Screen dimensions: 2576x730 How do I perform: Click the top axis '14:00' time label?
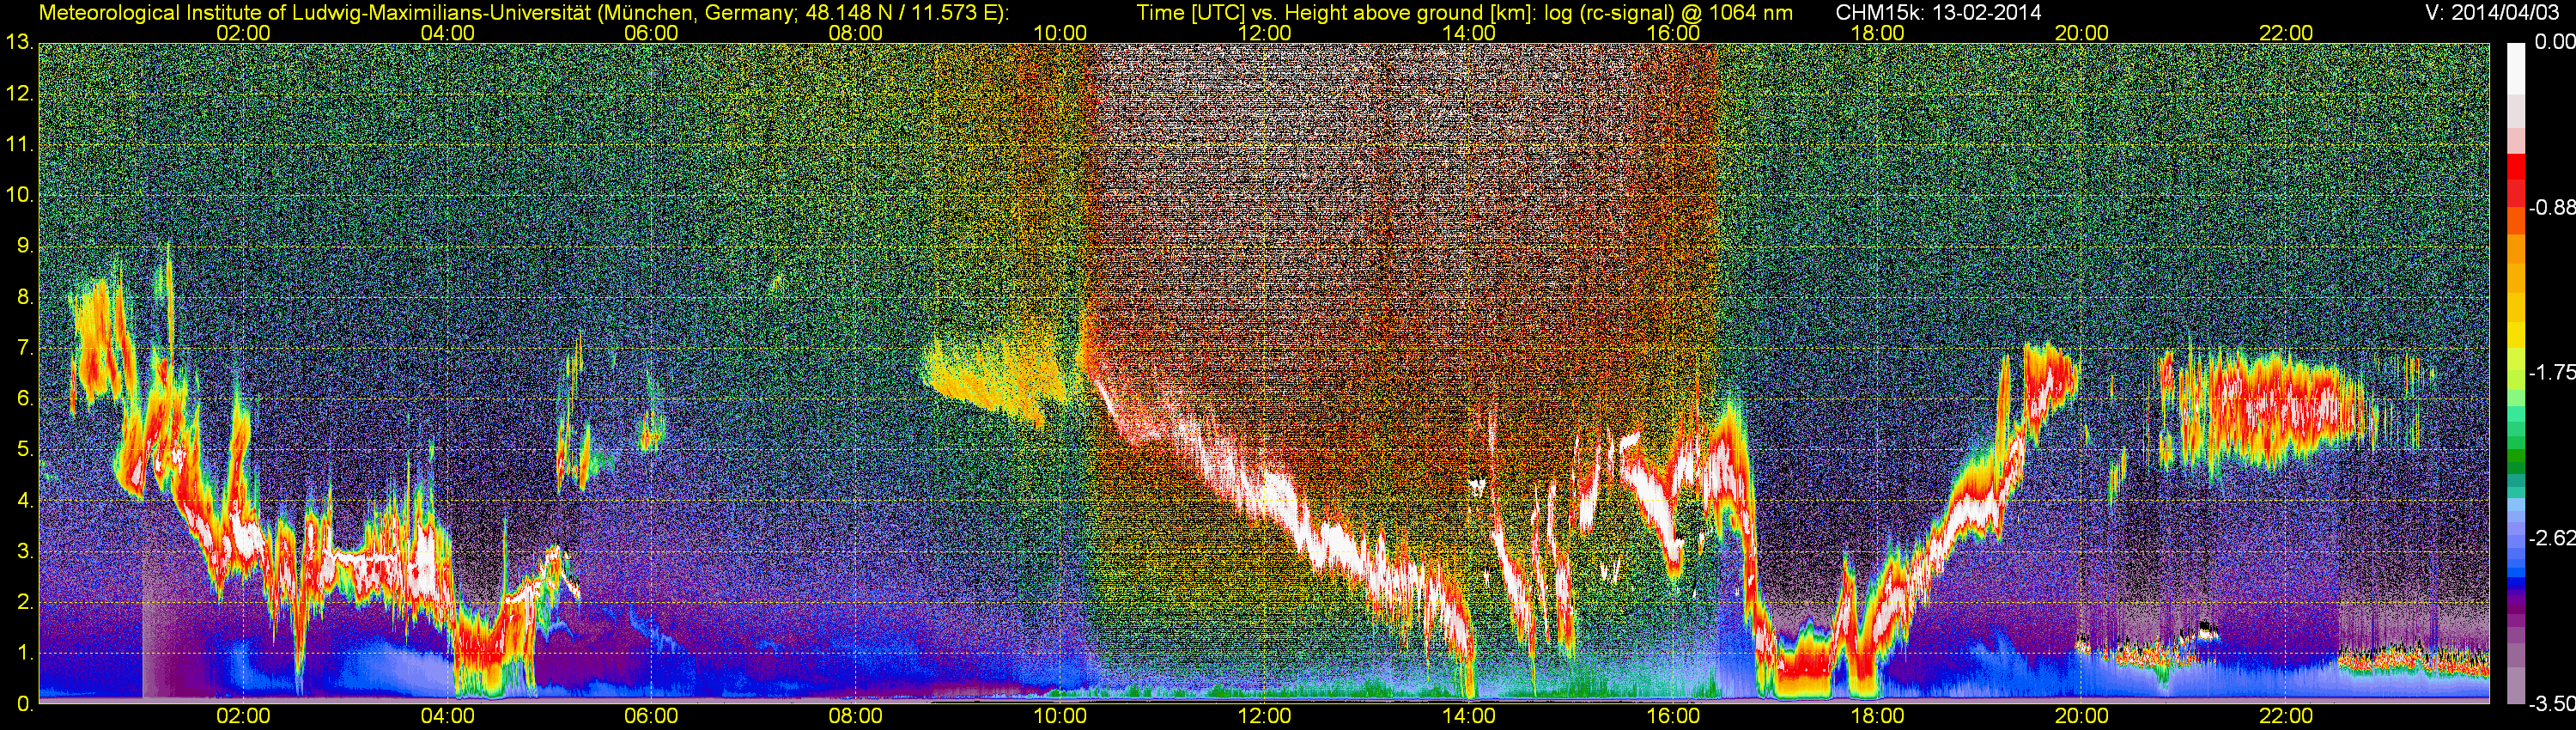pyautogui.click(x=1469, y=33)
